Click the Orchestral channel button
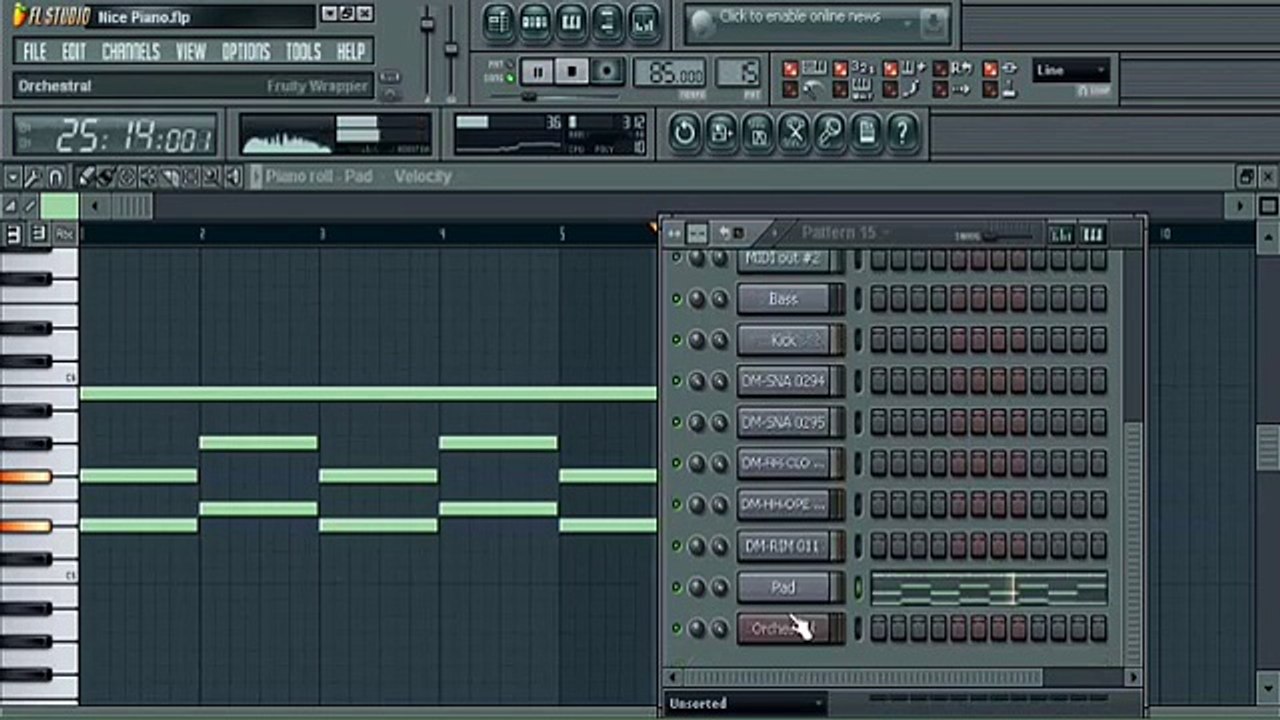The width and height of the screenshot is (1280, 720). (784, 629)
